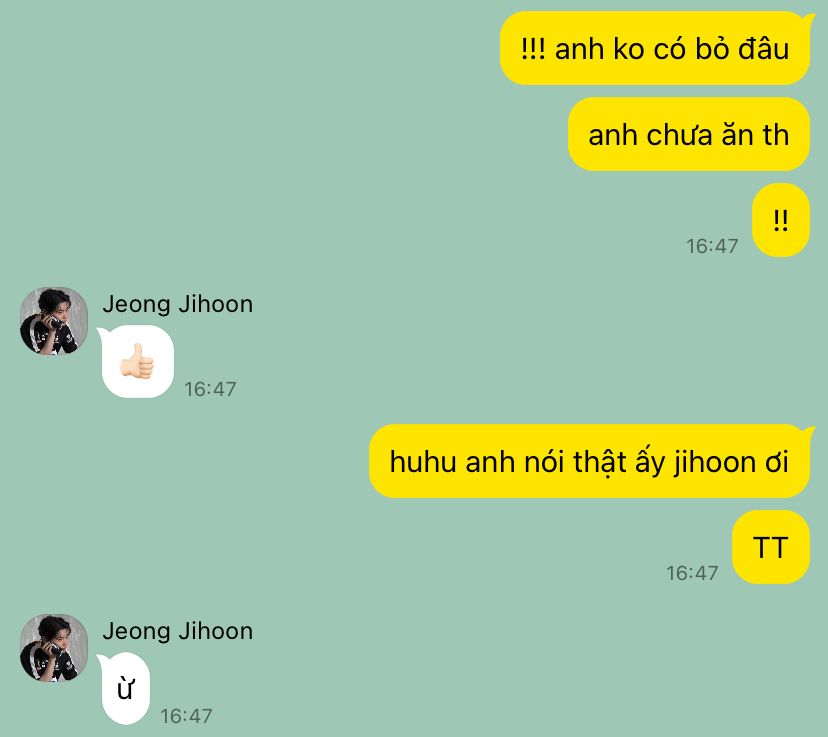This screenshot has height=737, width=828.
Task: Click the upper 'Jeong Jihoon' sender name
Action: tap(177, 304)
